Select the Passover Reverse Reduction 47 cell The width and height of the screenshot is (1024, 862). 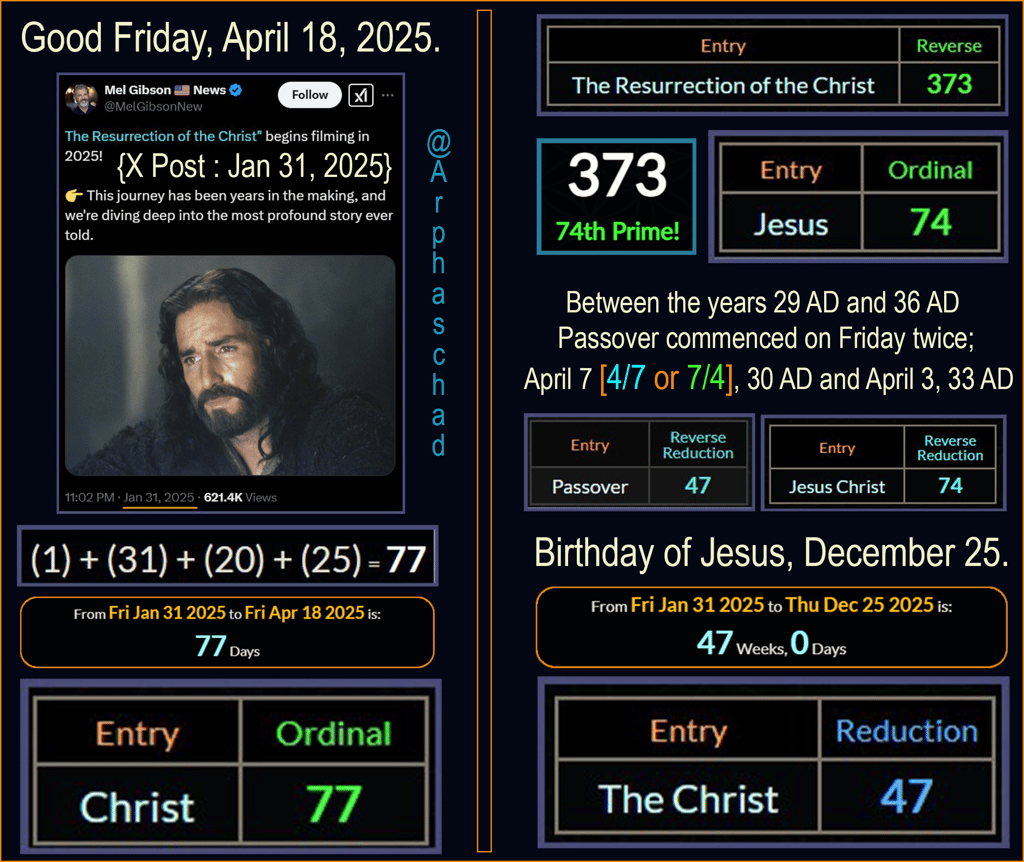pyautogui.click(x=697, y=486)
